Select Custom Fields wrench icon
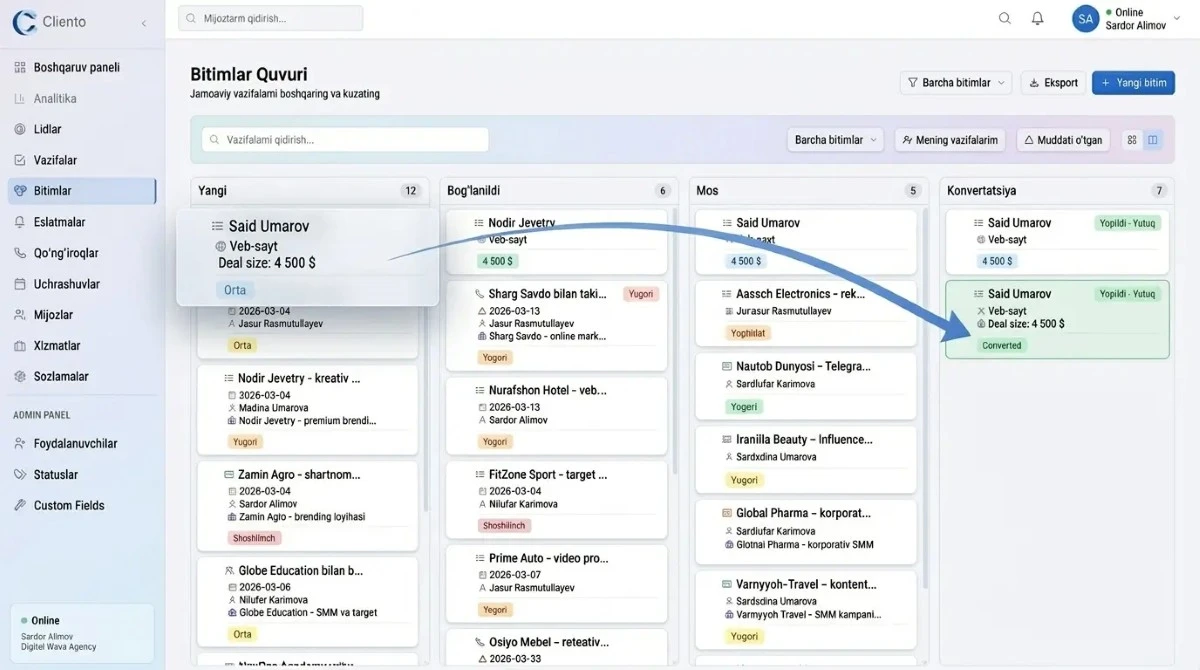The width and height of the screenshot is (1200, 670). pyautogui.click(x=20, y=505)
